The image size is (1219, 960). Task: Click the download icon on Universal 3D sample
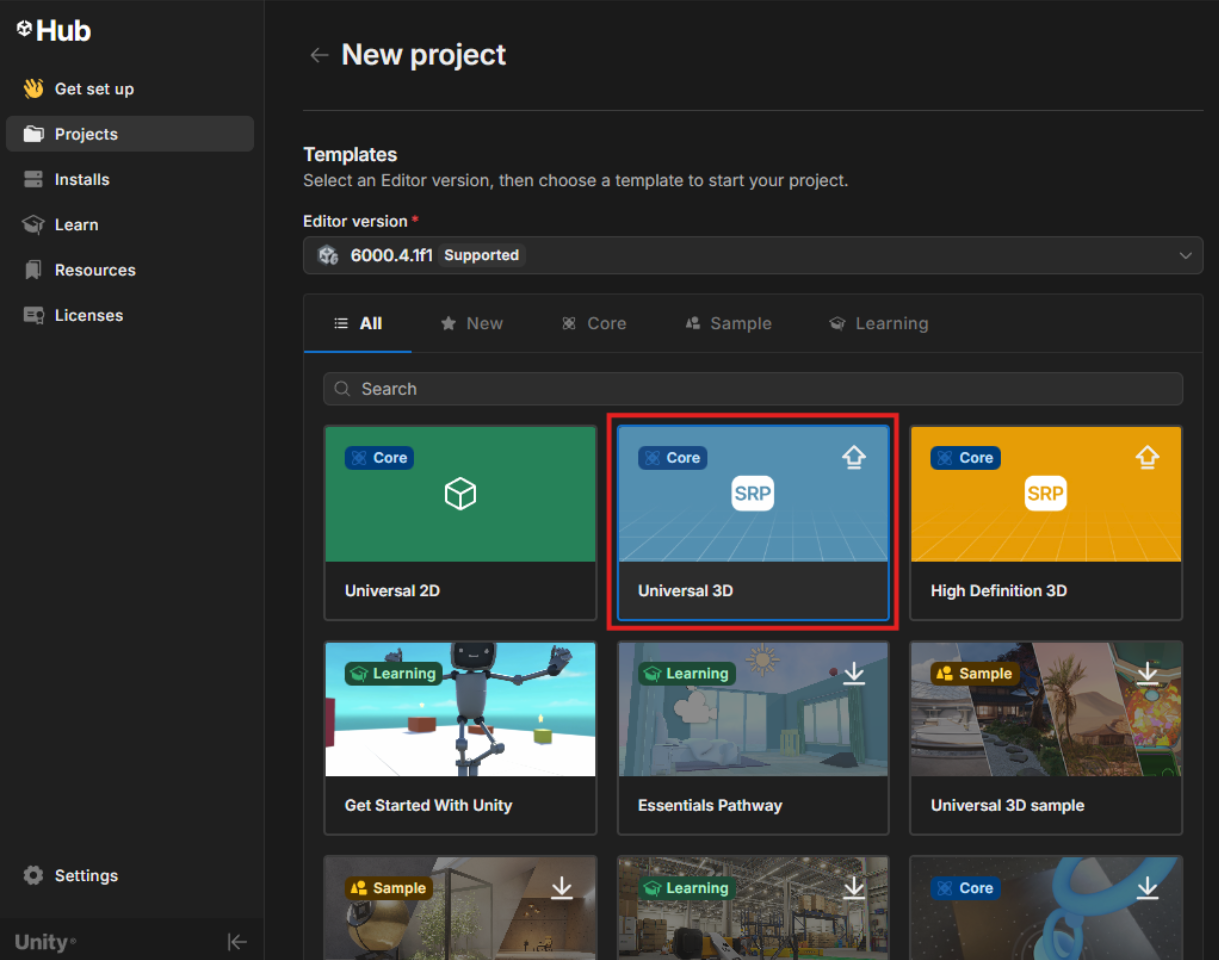1147,674
